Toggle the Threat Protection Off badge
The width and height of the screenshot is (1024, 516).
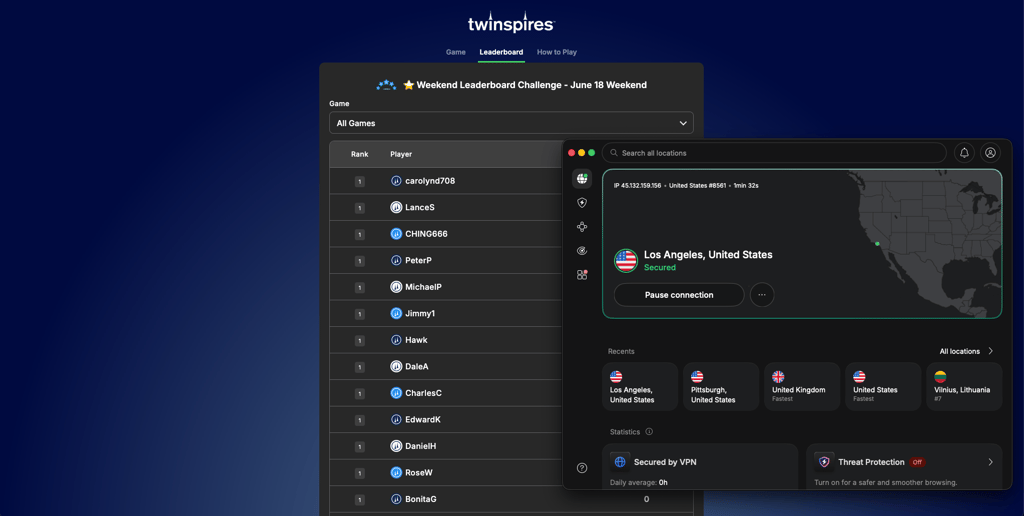[x=918, y=462]
